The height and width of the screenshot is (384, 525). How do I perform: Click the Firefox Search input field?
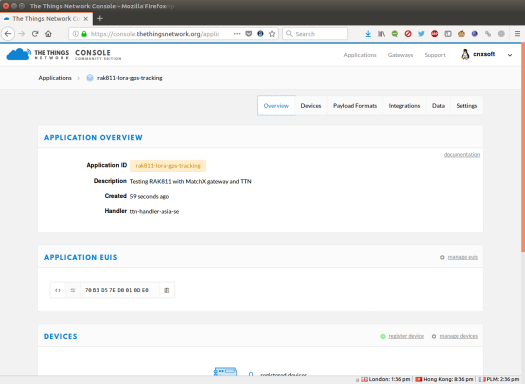(x=315, y=34)
